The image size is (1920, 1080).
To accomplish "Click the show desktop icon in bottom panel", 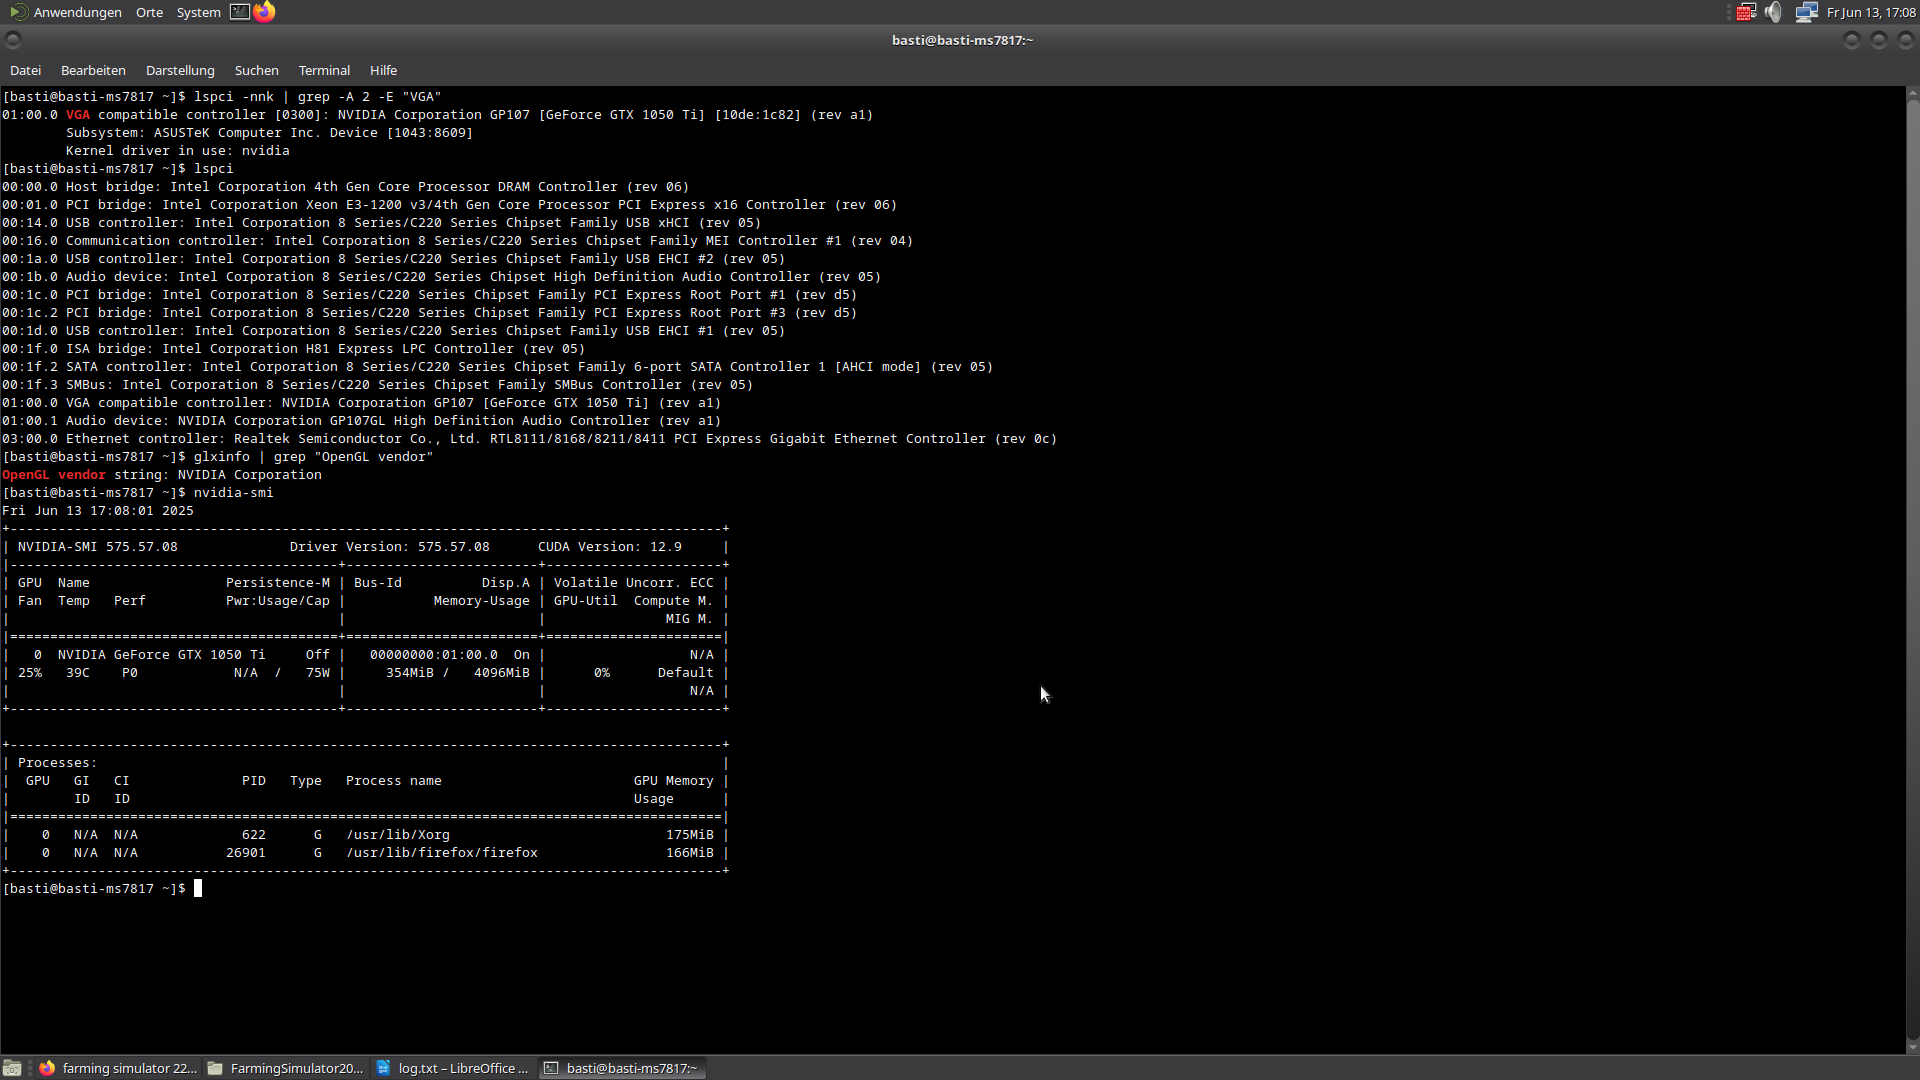I will [x=12, y=1068].
